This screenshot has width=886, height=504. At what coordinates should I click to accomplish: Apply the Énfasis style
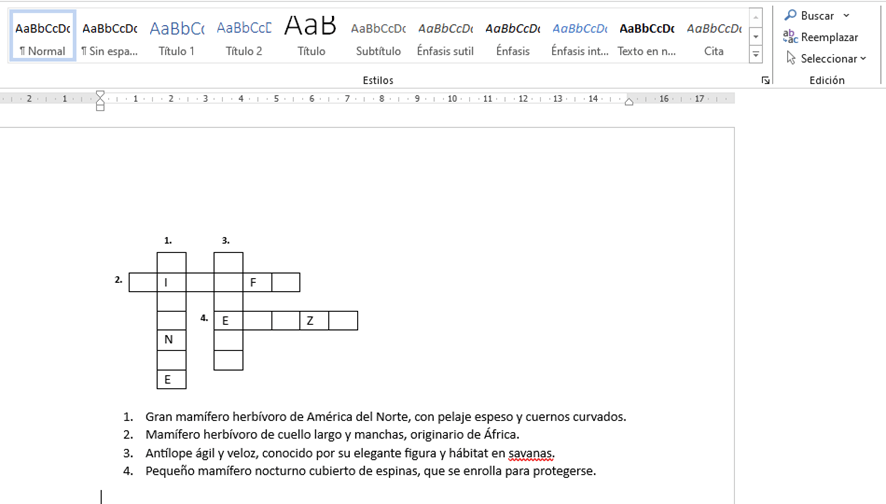pos(513,36)
